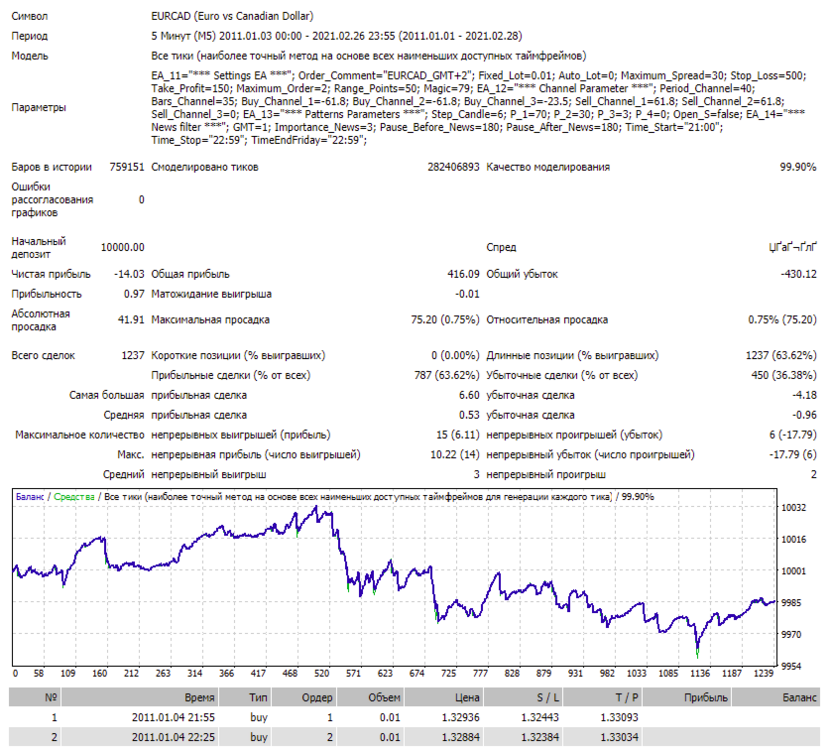This screenshot has width=831, height=750.
Task: Select the total trades value 1237
Action: (x=133, y=355)
